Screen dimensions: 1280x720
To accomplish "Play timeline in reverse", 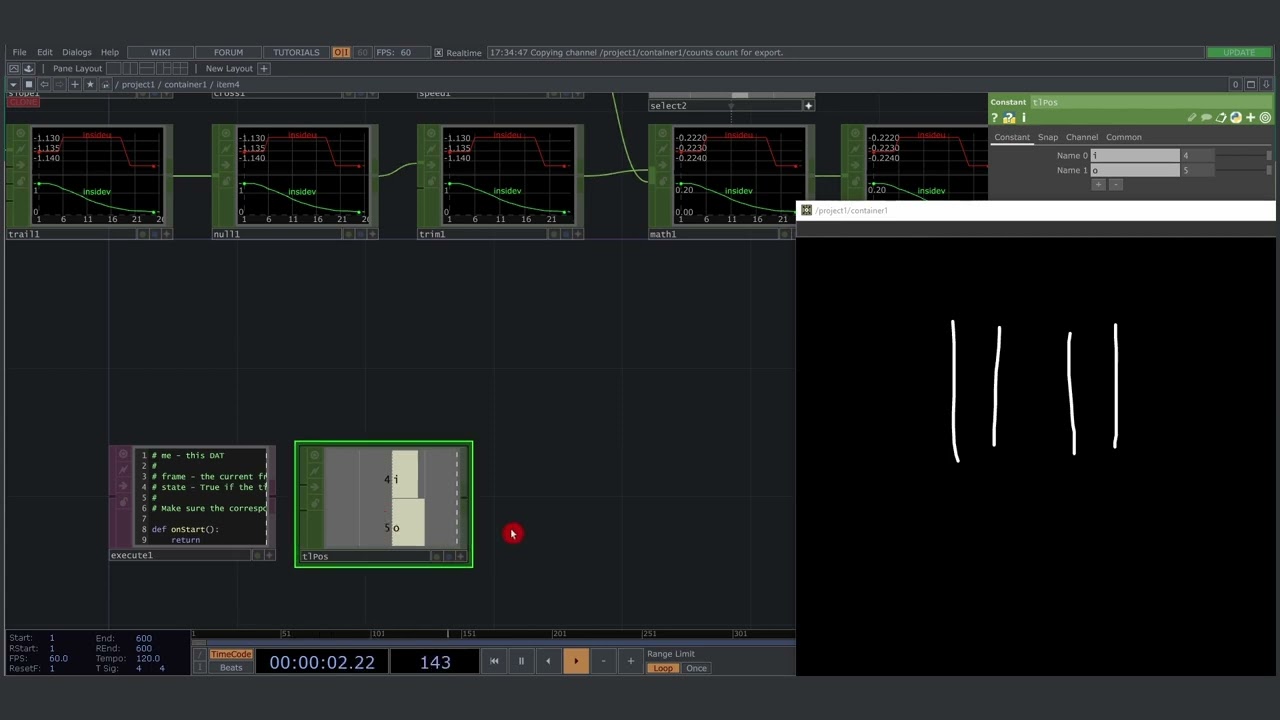I will pyautogui.click(x=548, y=661).
